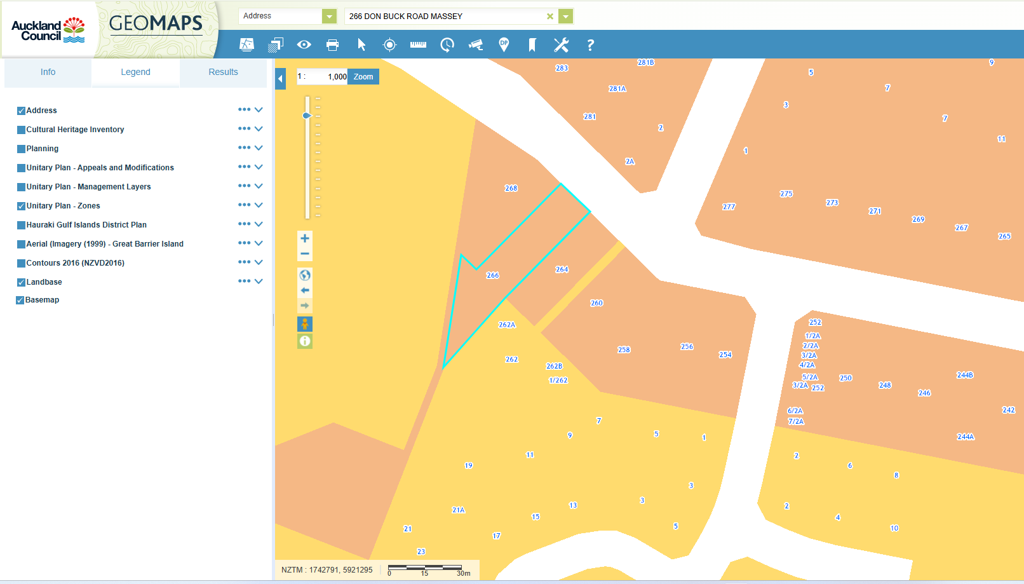Image resolution: width=1024 pixels, height=584 pixels.
Task: Click the Print map icon
Action: [333, 45]
